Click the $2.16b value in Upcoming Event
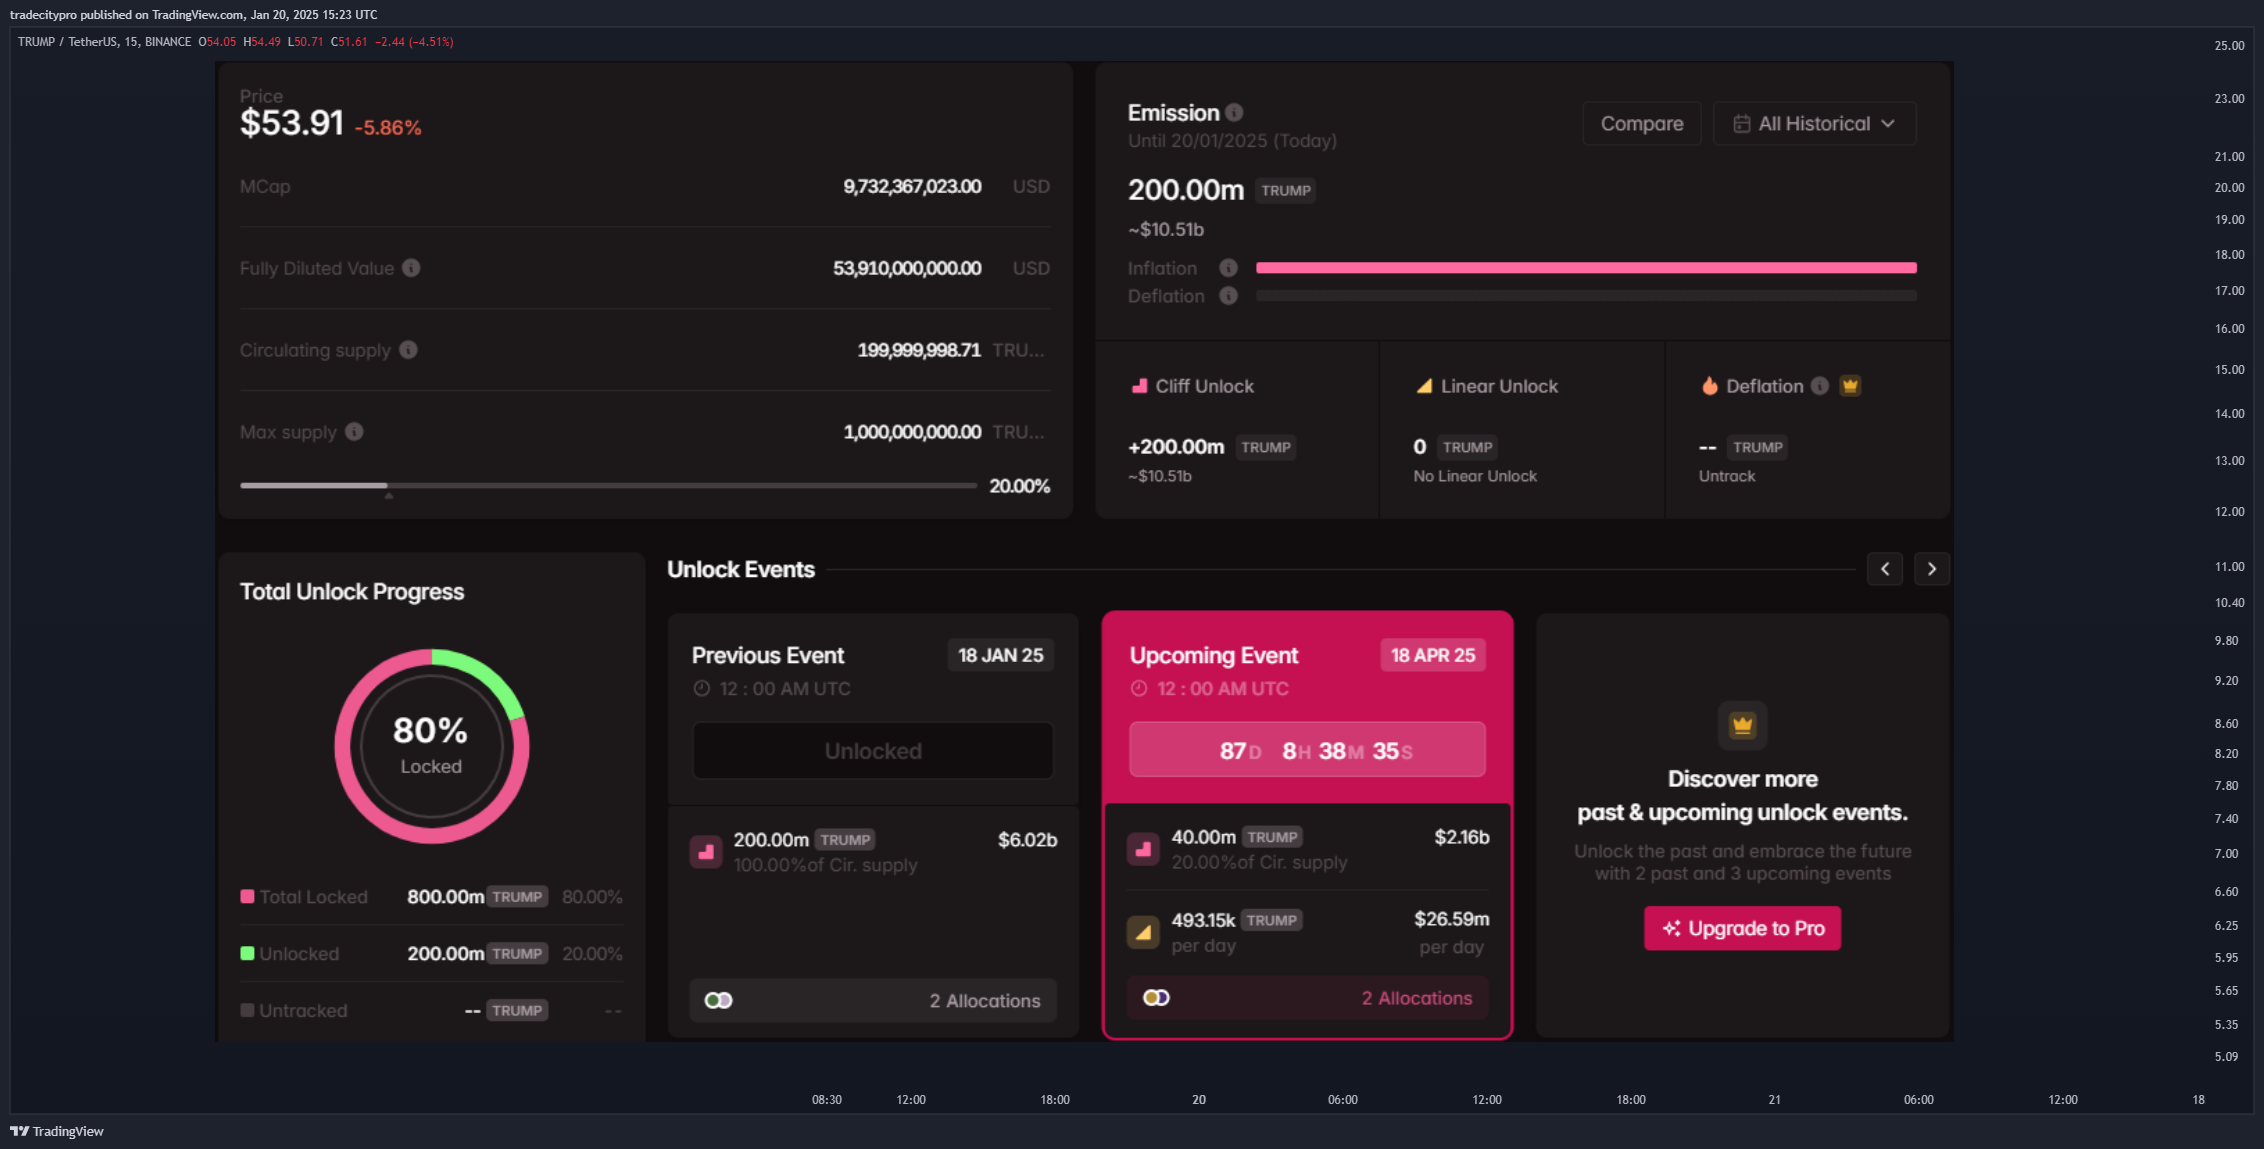This screenshot has width=2264, height=1149. (x=1461, y=837)
